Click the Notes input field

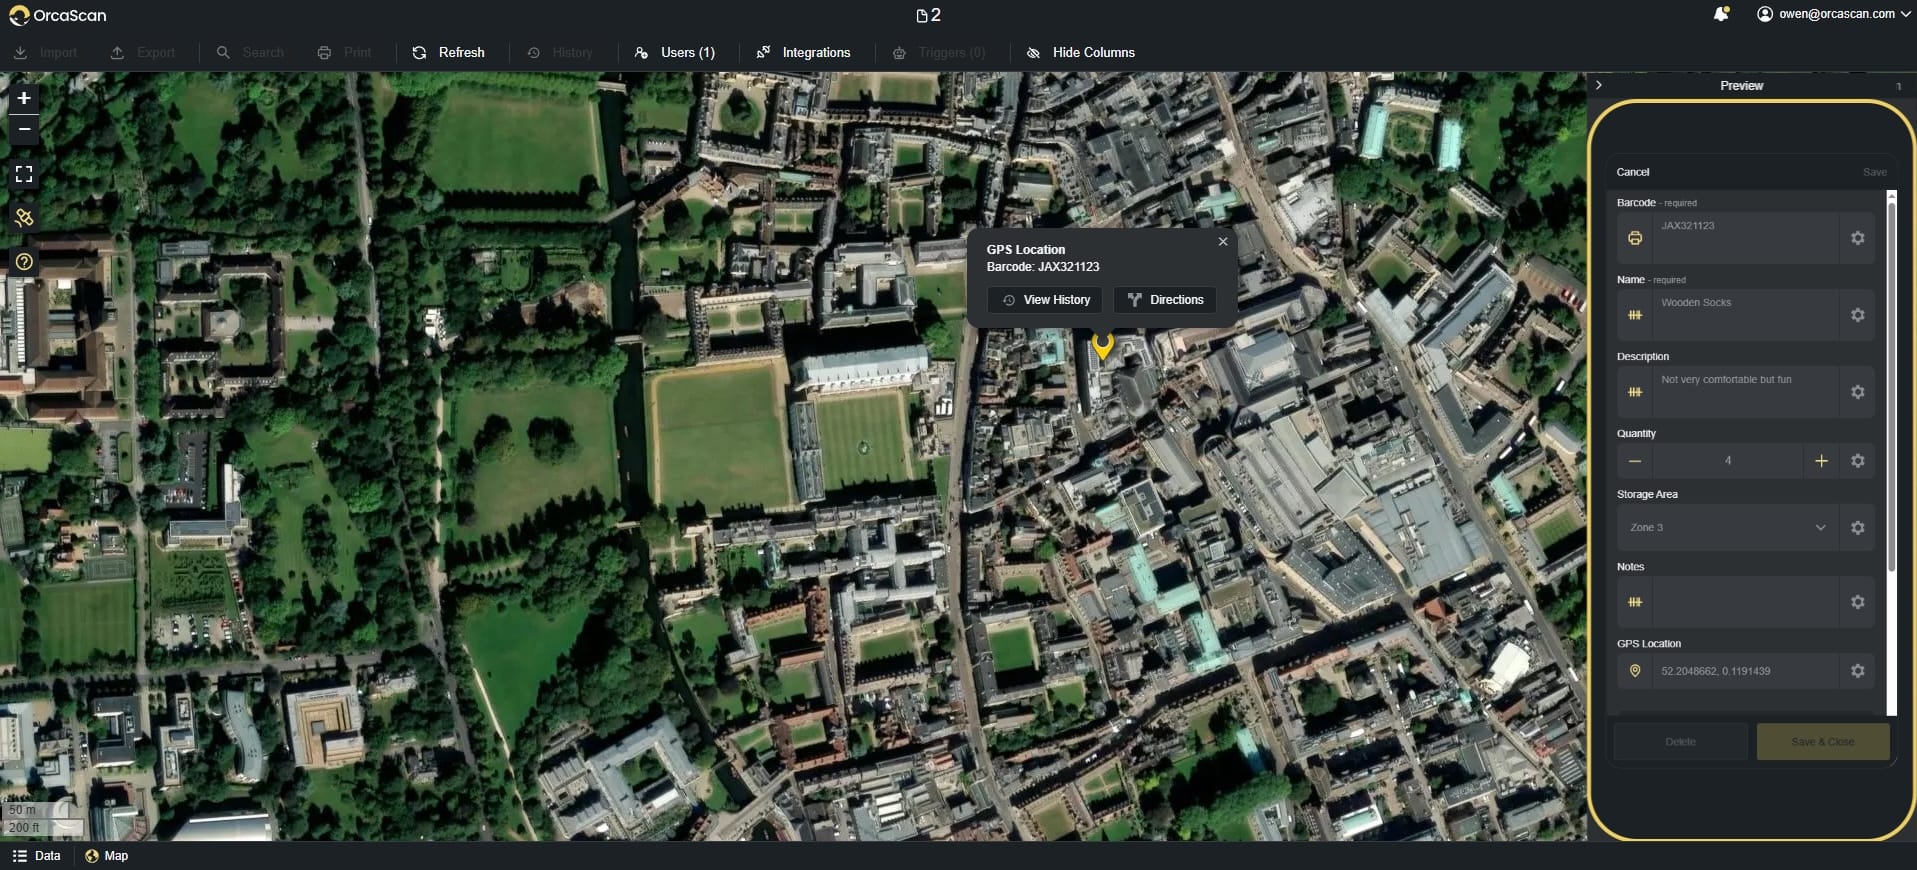click(x=1745, y=602)
